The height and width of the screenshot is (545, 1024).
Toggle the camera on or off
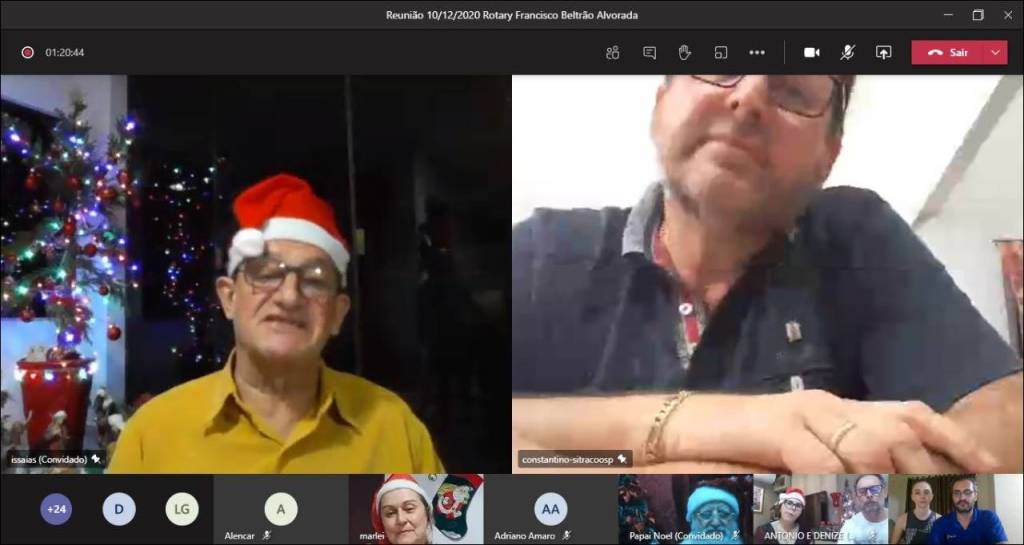(811, 53)
